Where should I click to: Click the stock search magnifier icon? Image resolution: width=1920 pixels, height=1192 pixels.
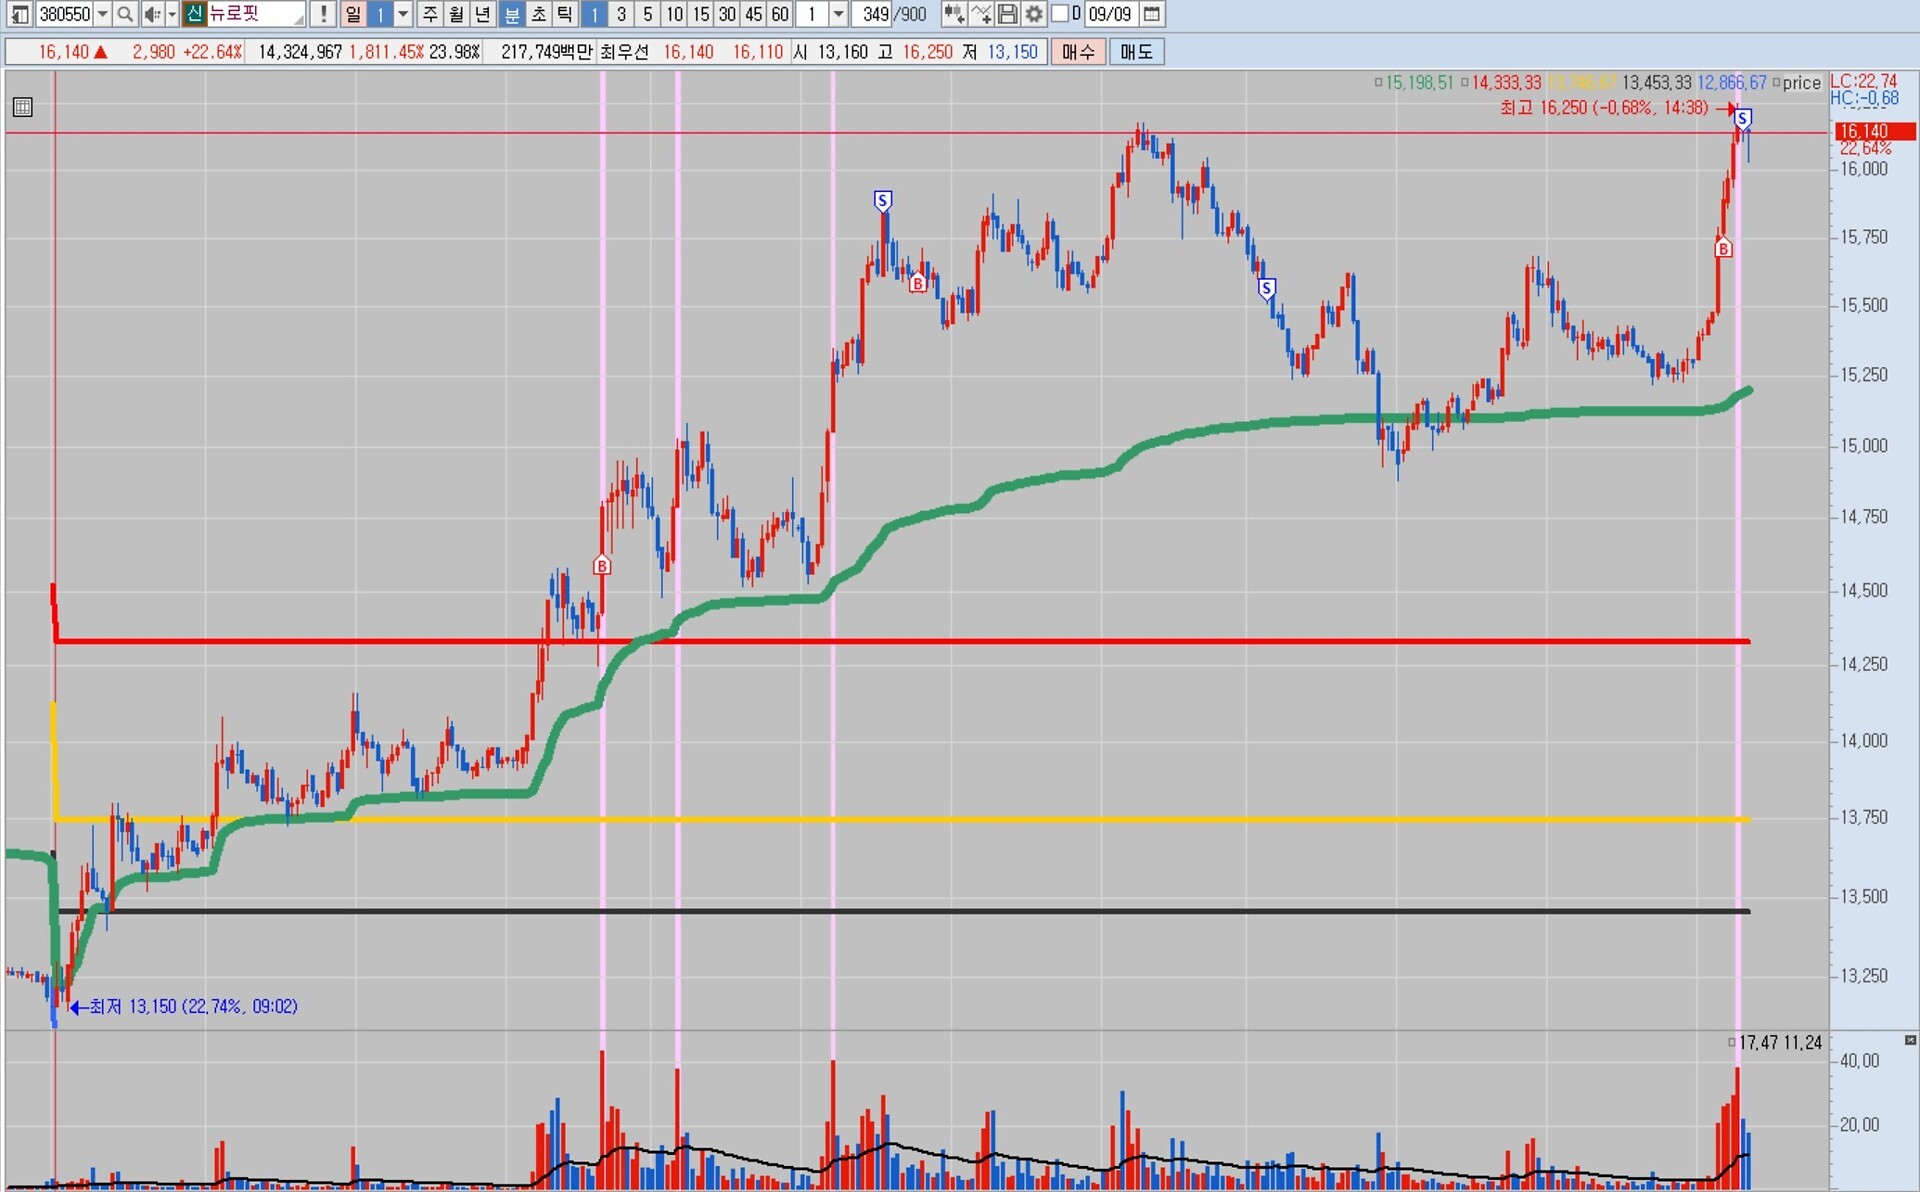pos(125,14)
